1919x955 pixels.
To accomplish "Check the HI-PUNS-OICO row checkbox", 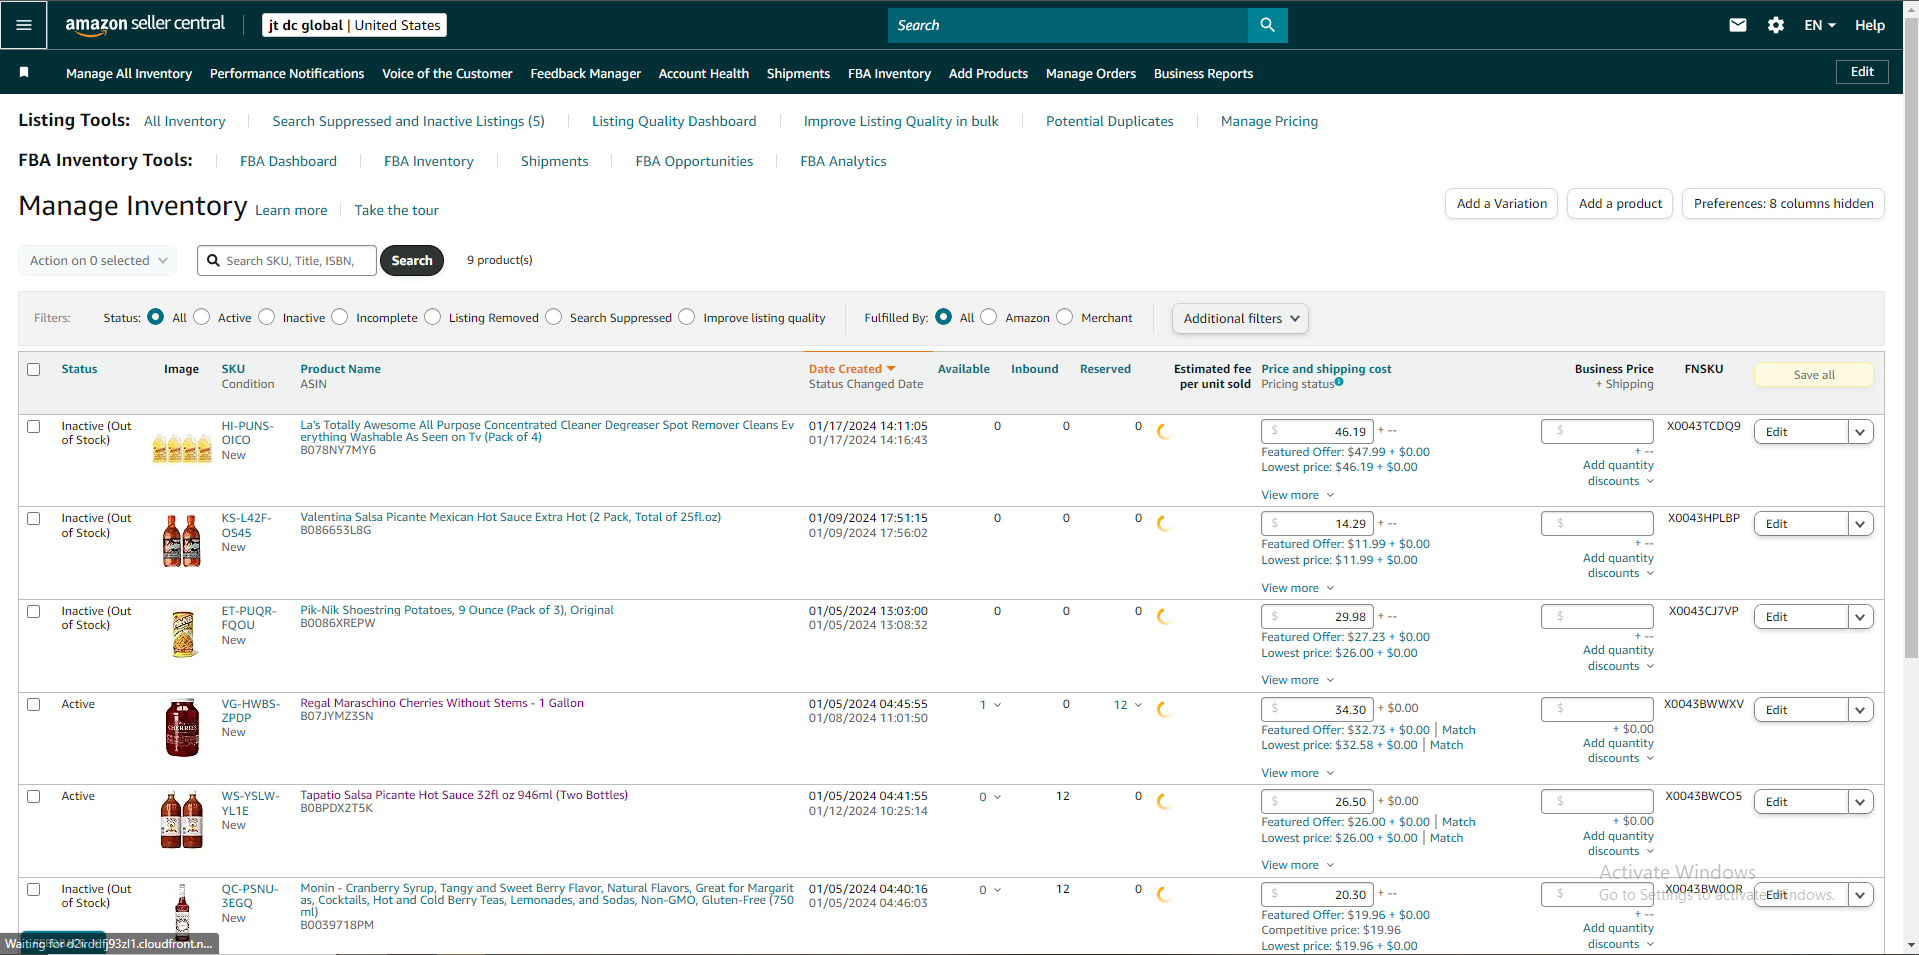I will pyautogui.click(x=33, y=426).
